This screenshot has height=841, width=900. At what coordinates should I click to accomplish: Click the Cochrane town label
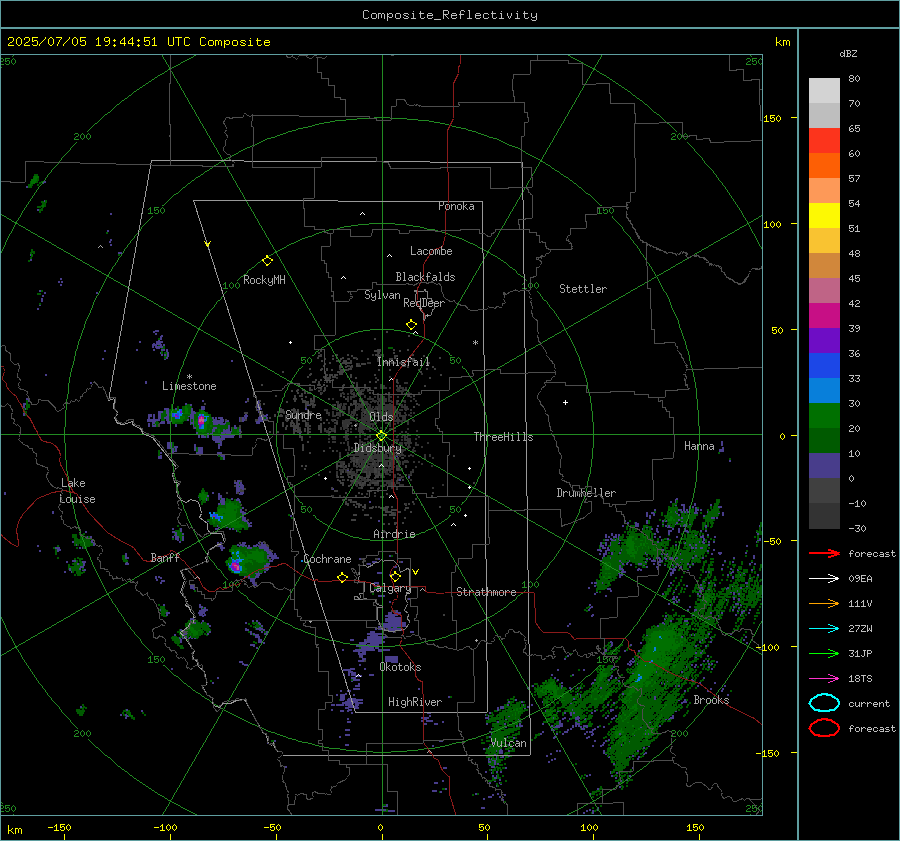coord(327,559)
